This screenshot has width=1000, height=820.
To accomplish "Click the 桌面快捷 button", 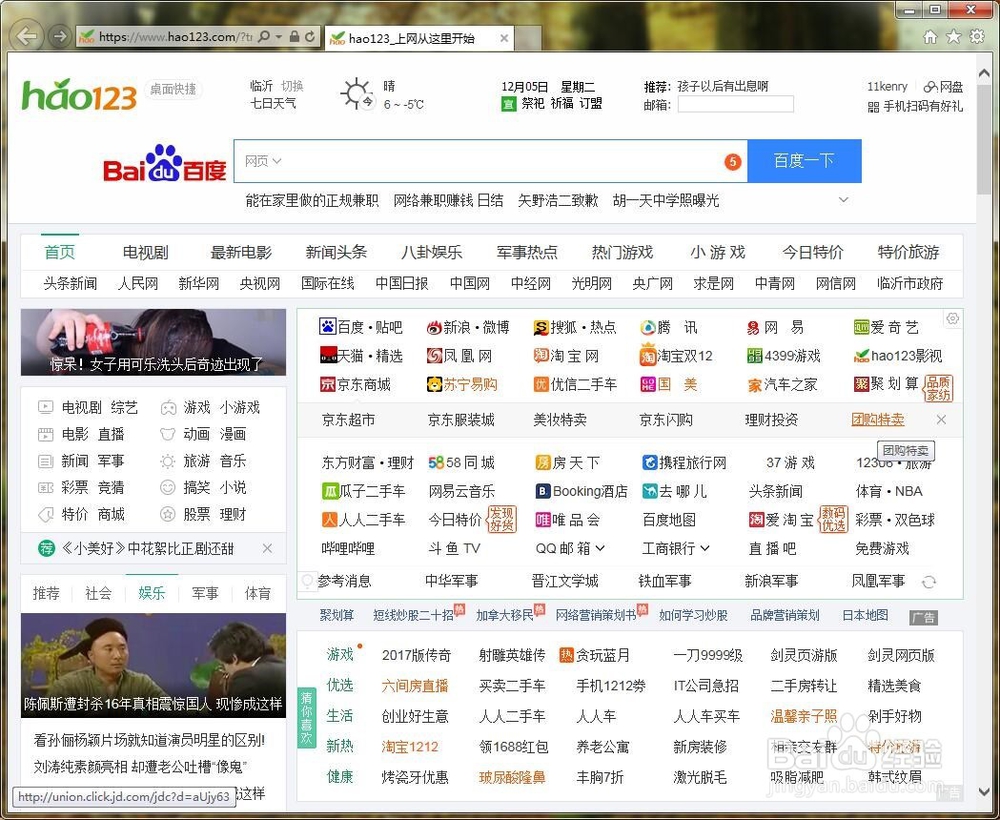I will coord(173,89).
